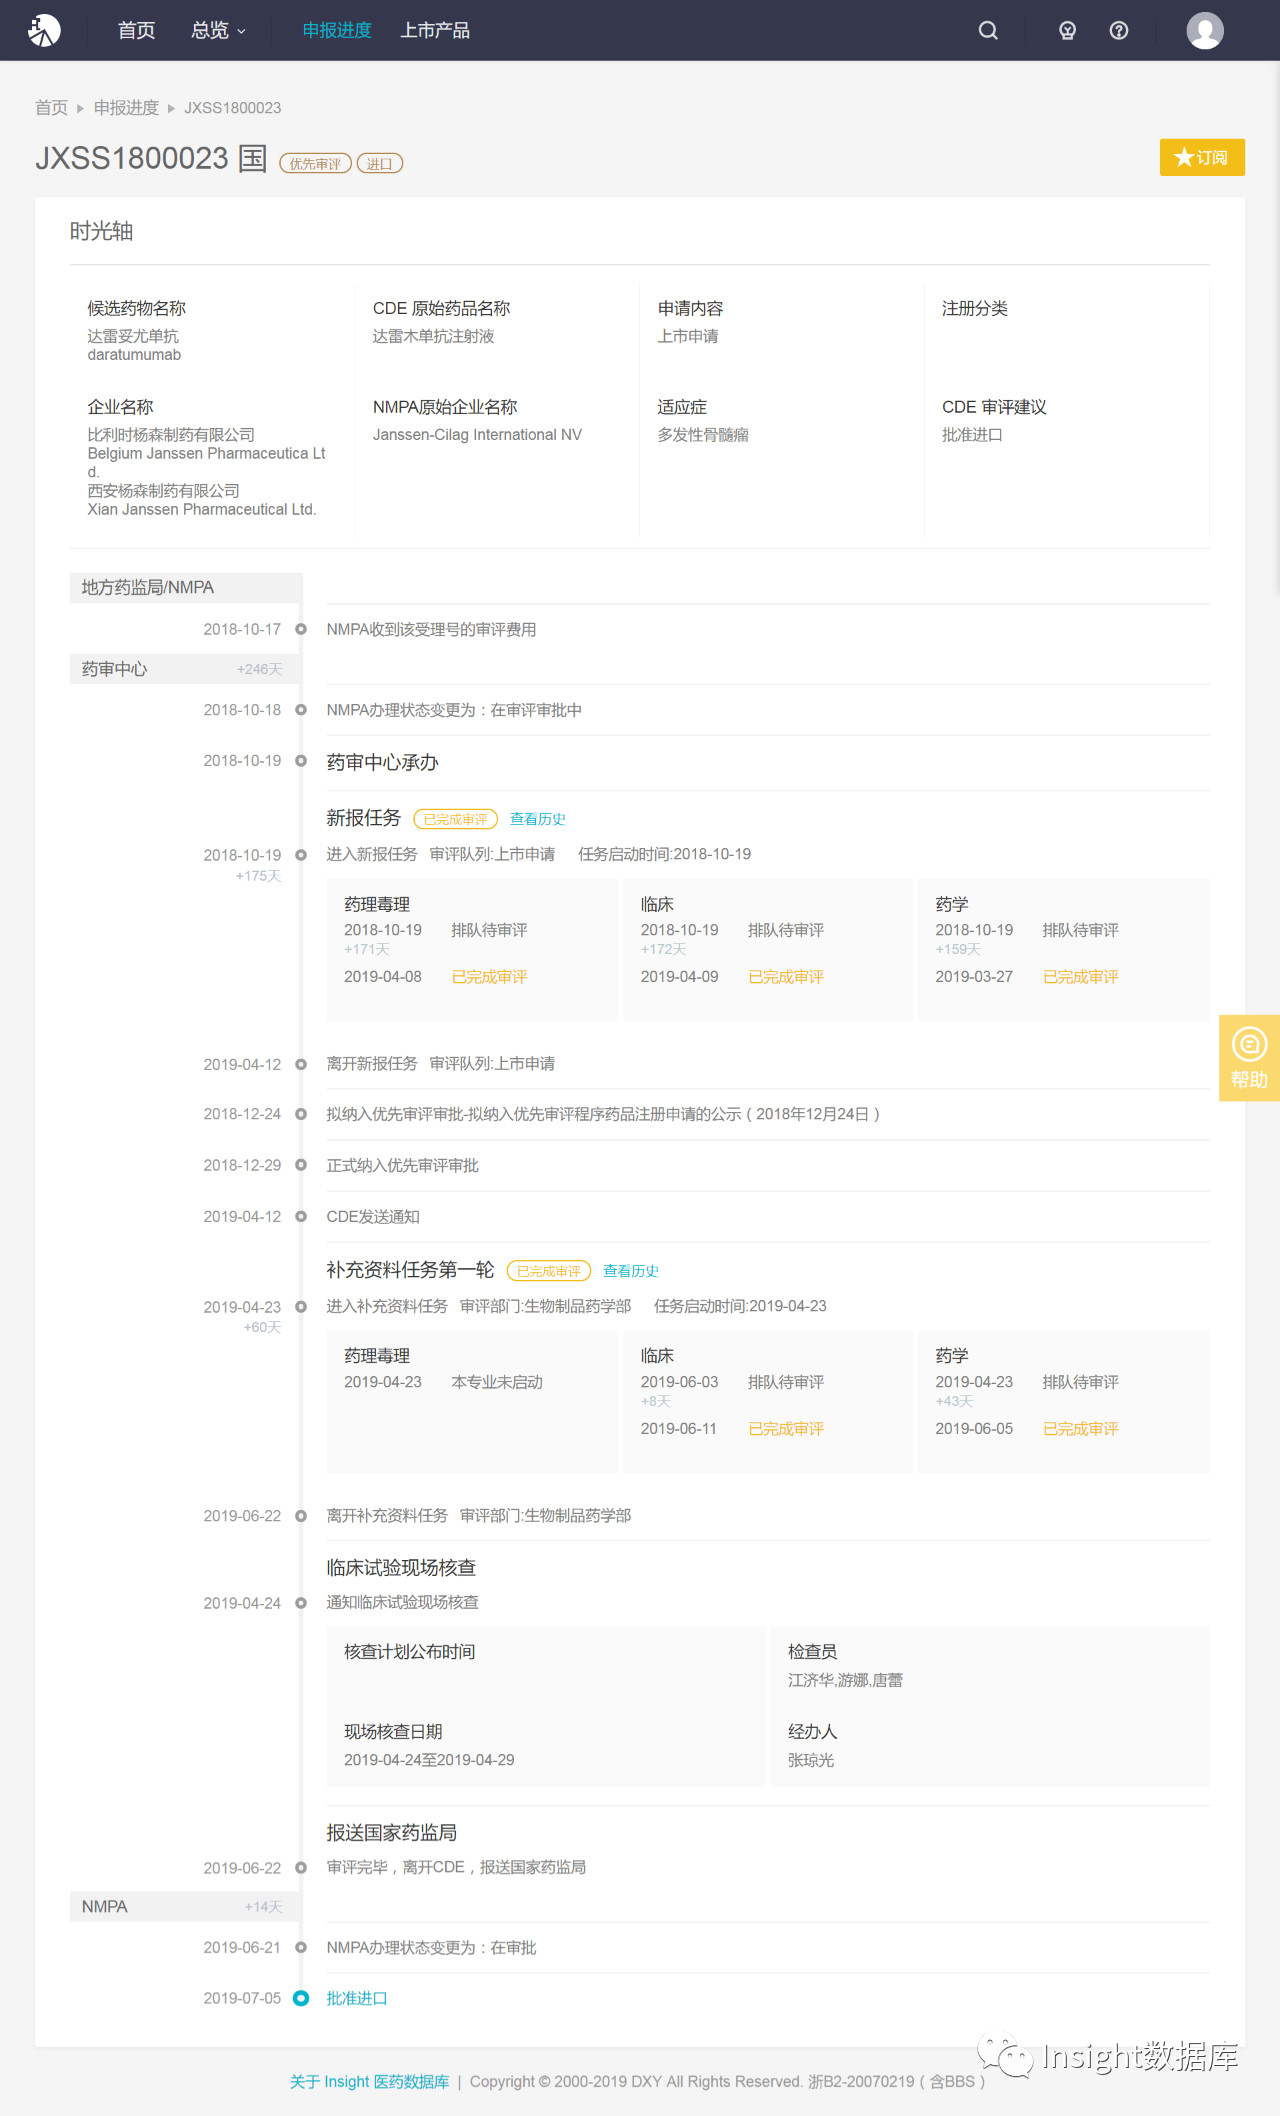Go to the 首页 nav item
1280x2116 pixels.
137,30
